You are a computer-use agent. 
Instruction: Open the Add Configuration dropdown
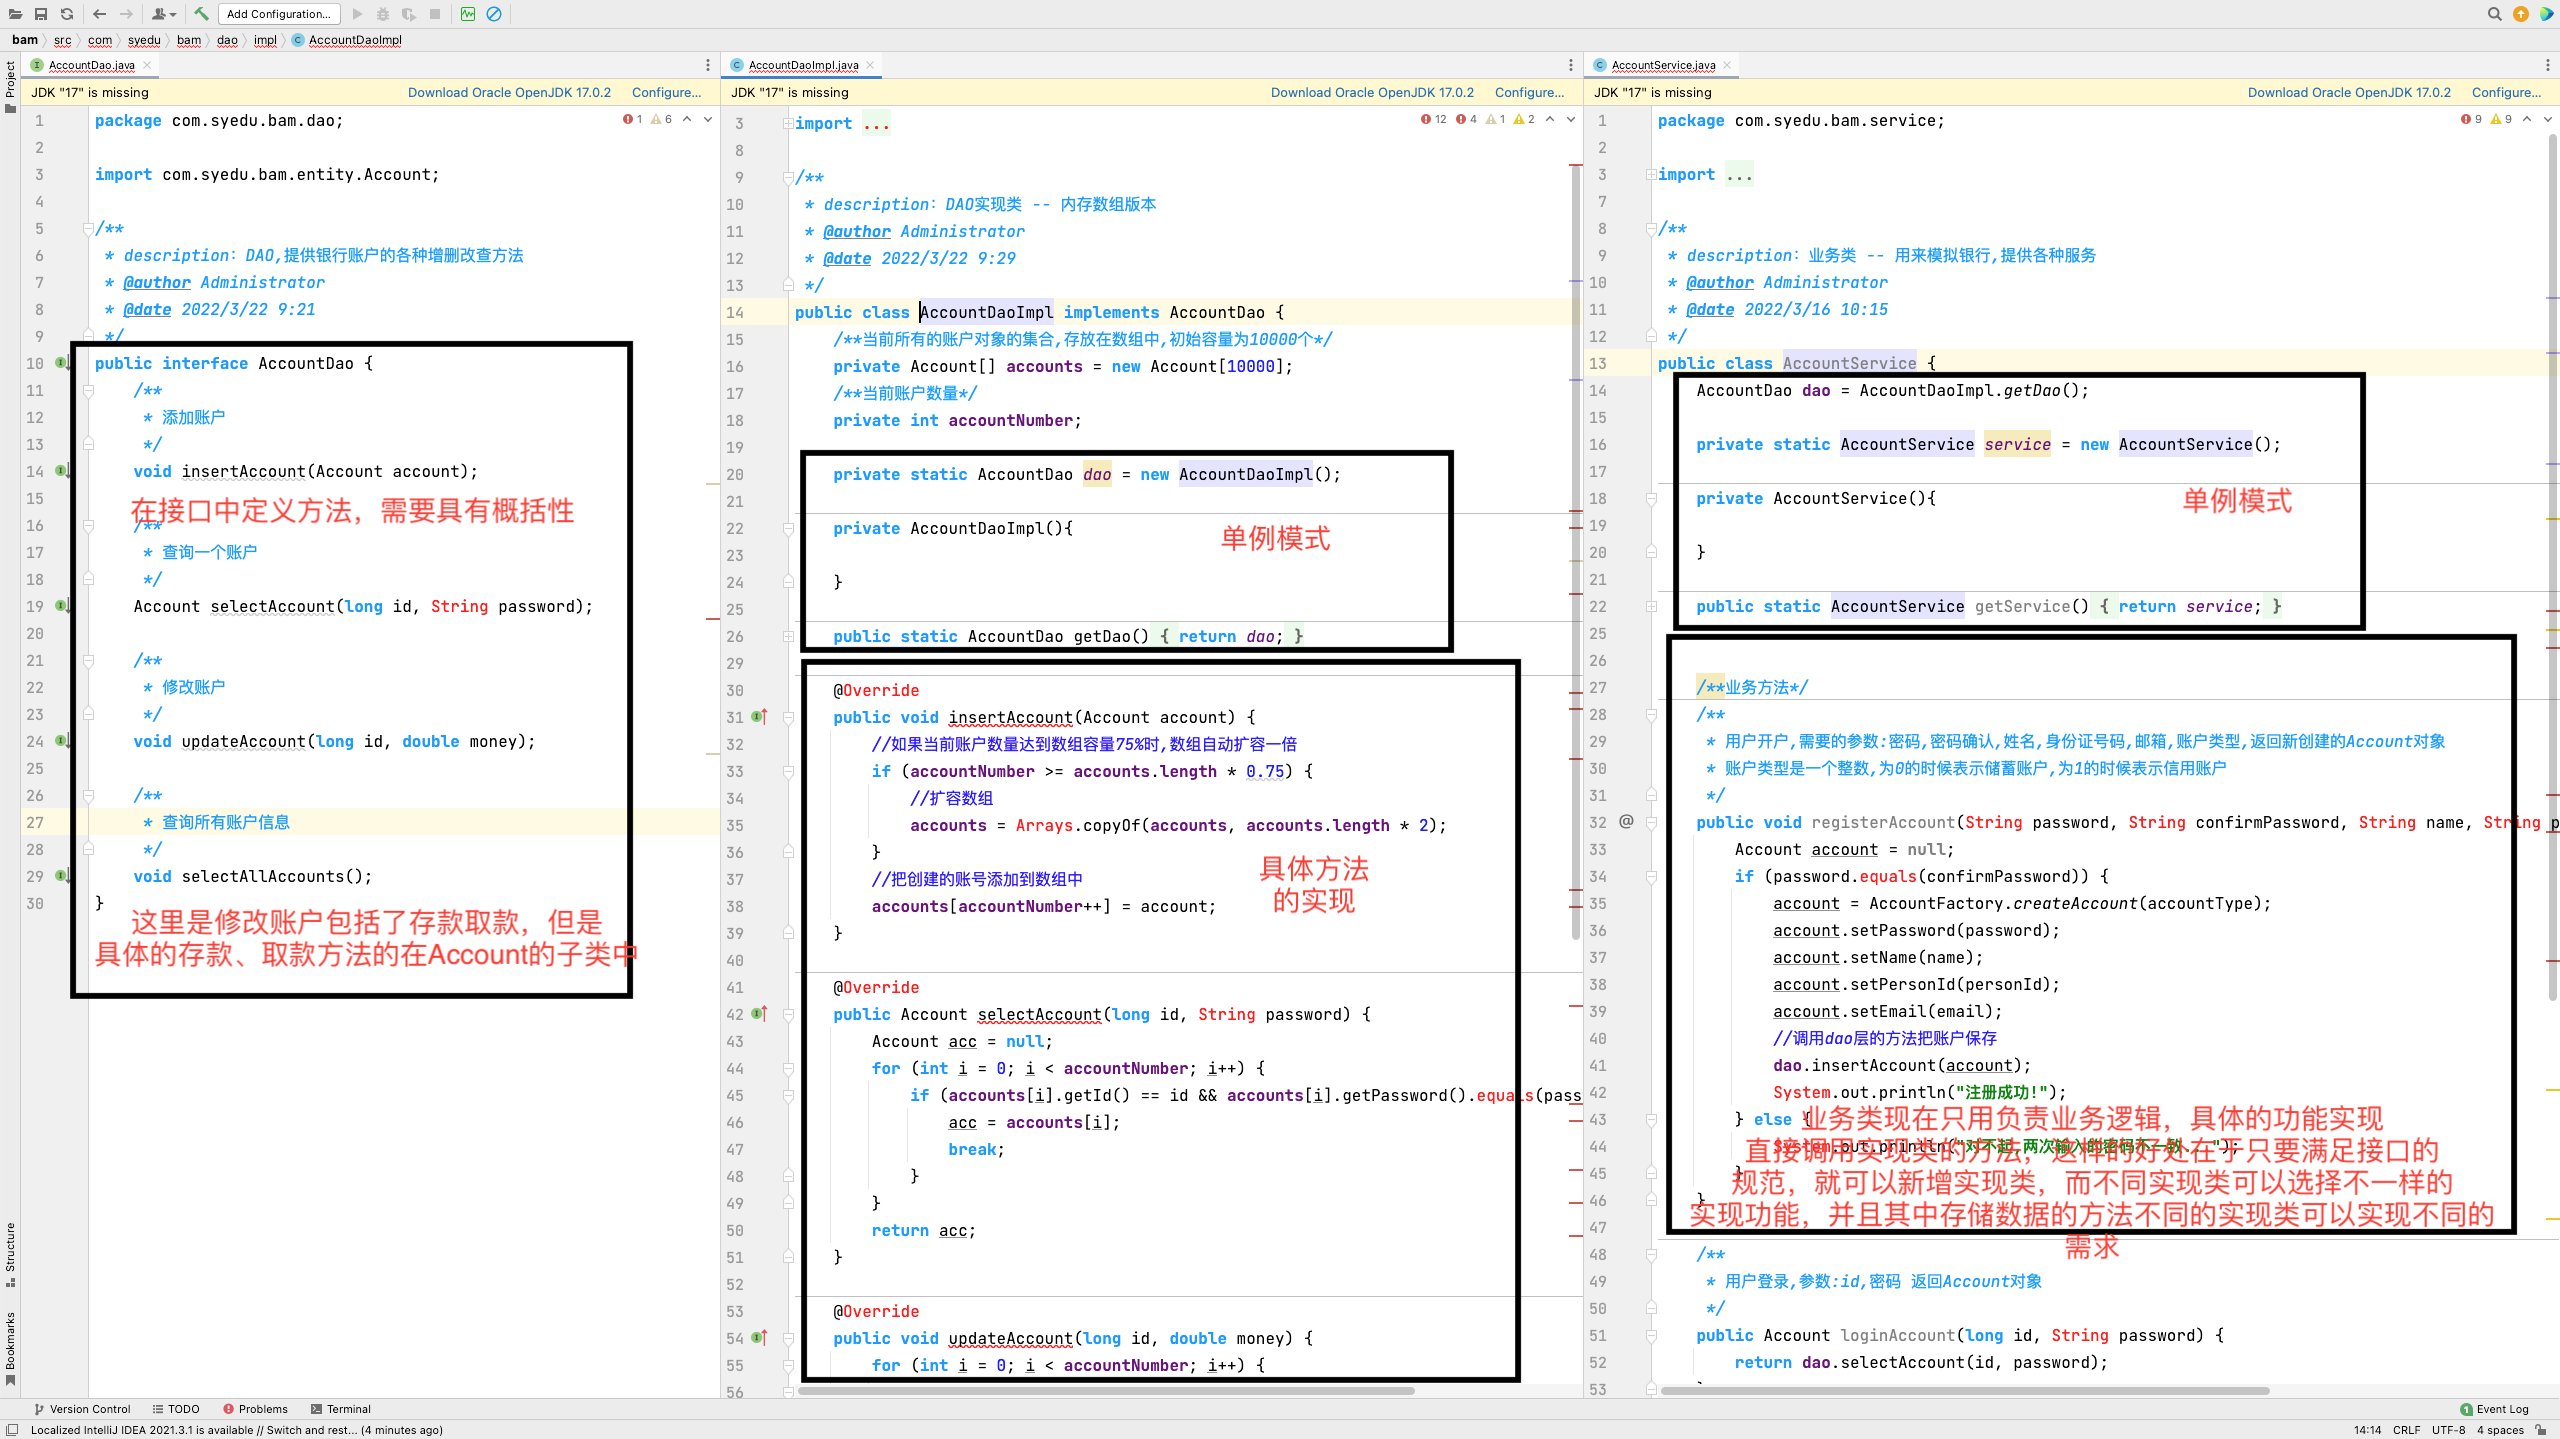279,14
